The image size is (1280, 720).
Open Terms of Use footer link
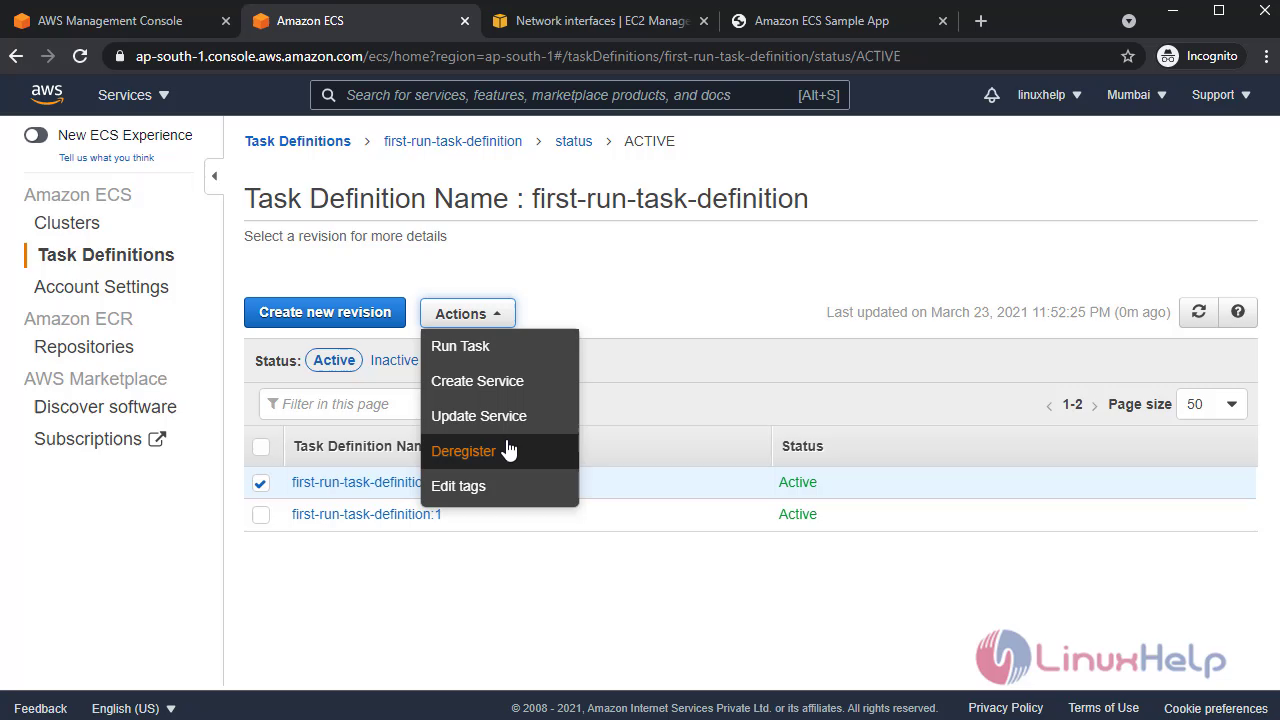coord(1103,708)
